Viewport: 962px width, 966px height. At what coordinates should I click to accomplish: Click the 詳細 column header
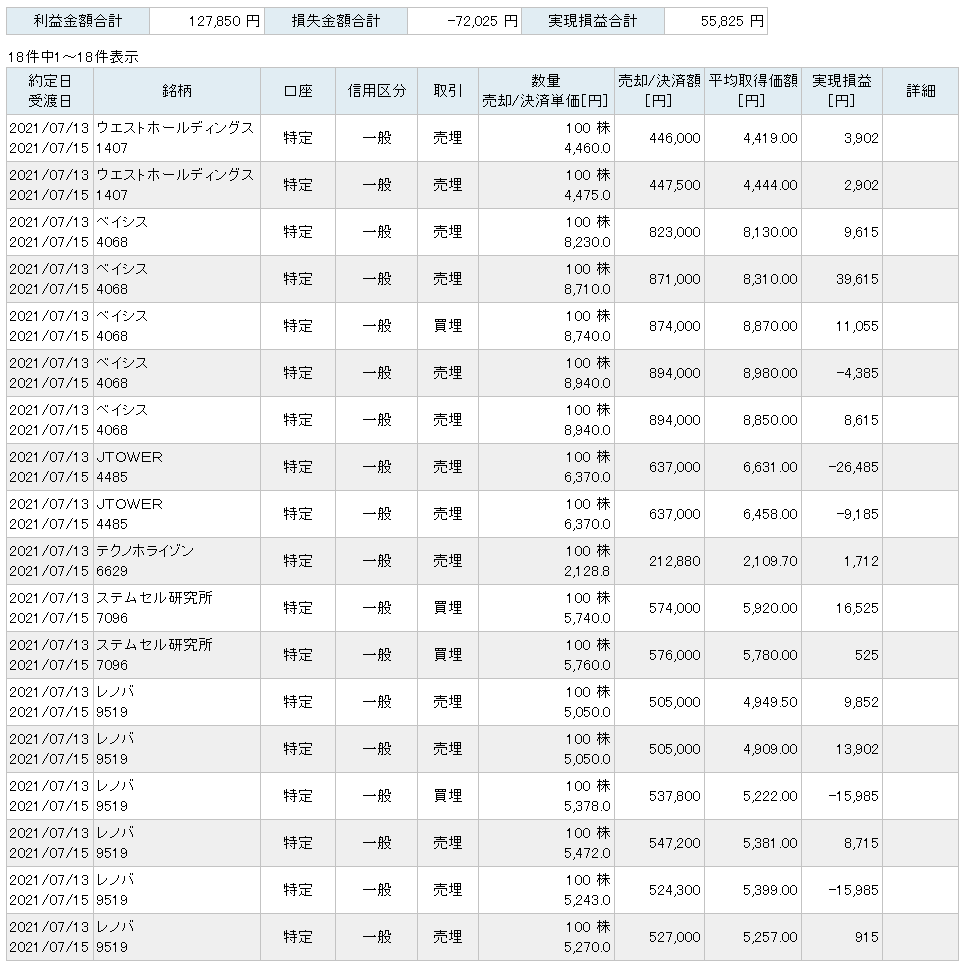(921, 91)
